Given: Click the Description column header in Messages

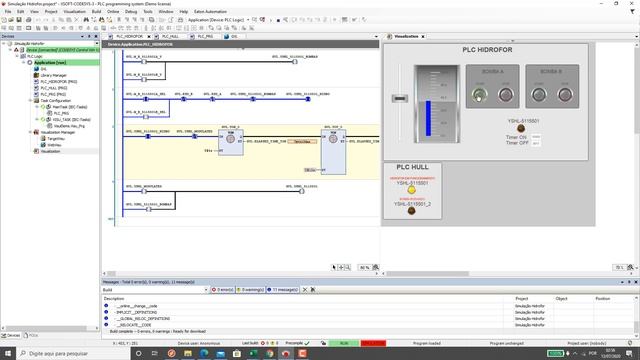Looking at the screenshot, I should tap(114, 299).
